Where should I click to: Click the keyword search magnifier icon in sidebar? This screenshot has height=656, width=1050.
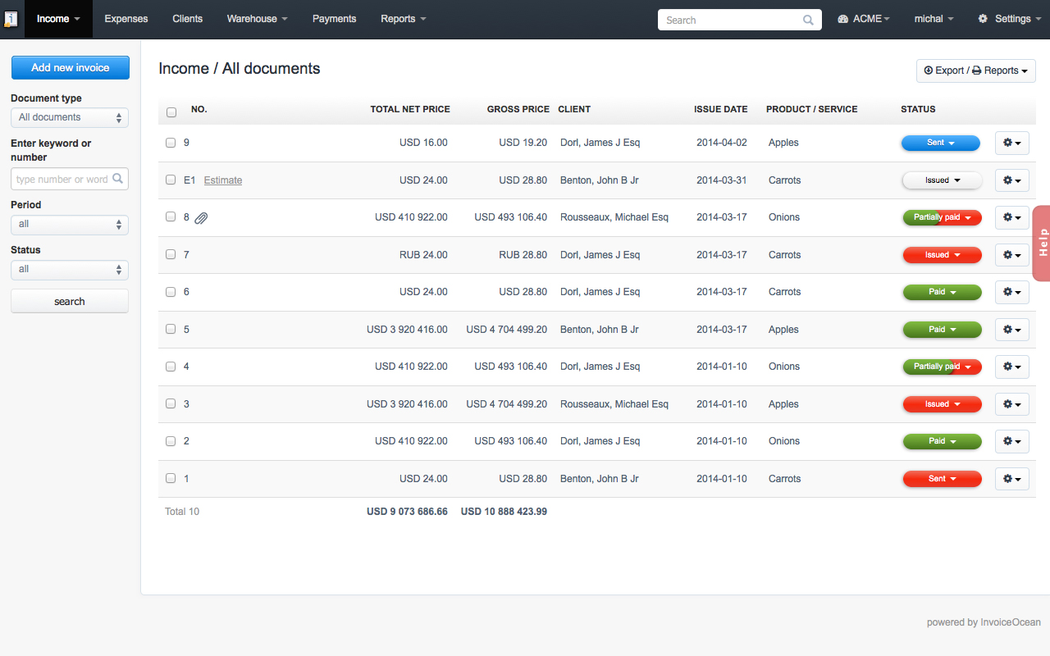tap(118, 179)
